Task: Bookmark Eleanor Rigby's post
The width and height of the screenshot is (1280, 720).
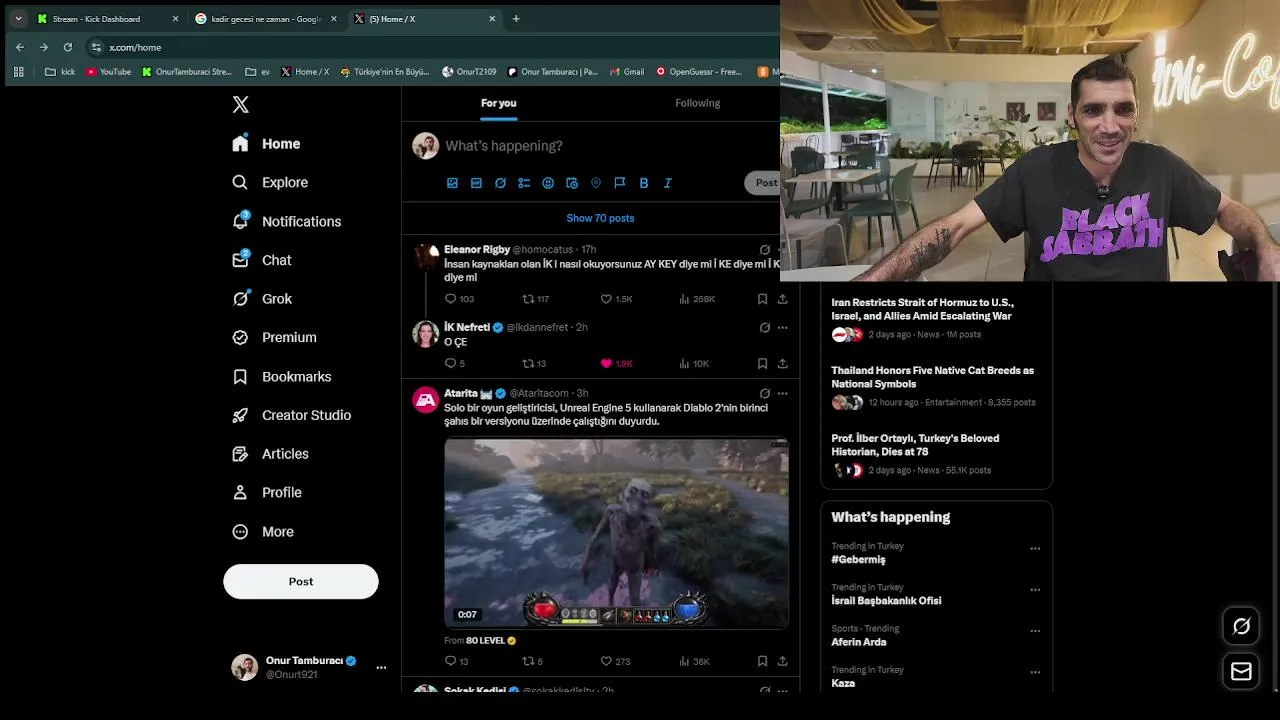Action: coord(762,299)
